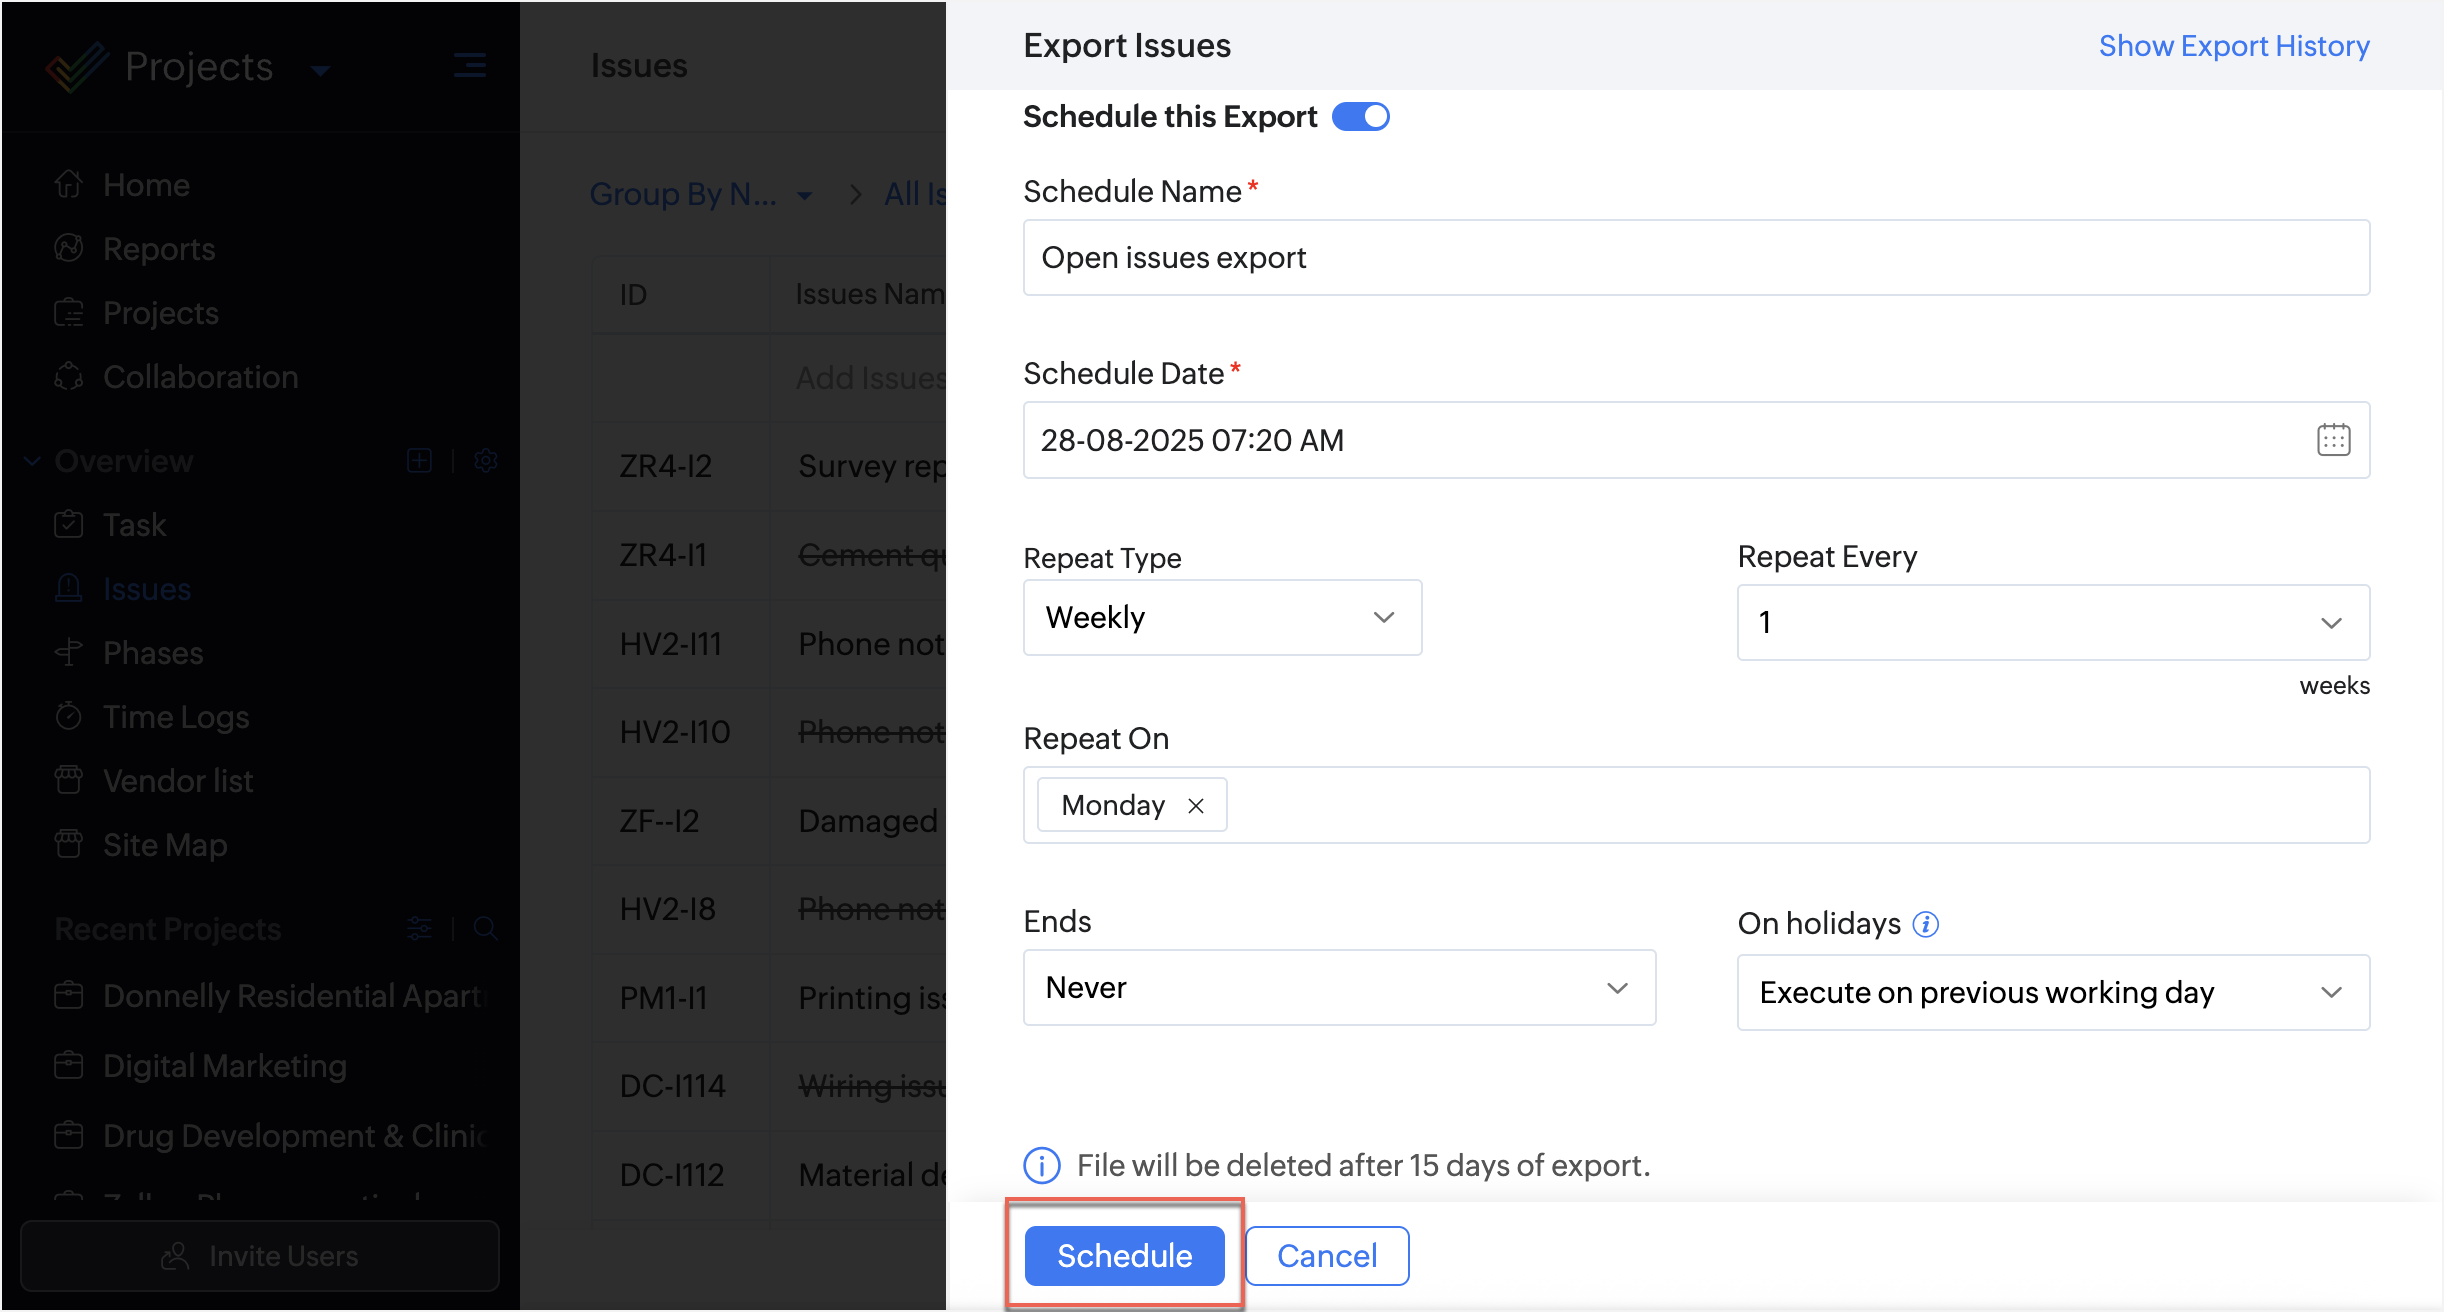Screen dimensions: 2444x1312
Task: Click the Recent Projects search icon
Action: pos(486,929)
